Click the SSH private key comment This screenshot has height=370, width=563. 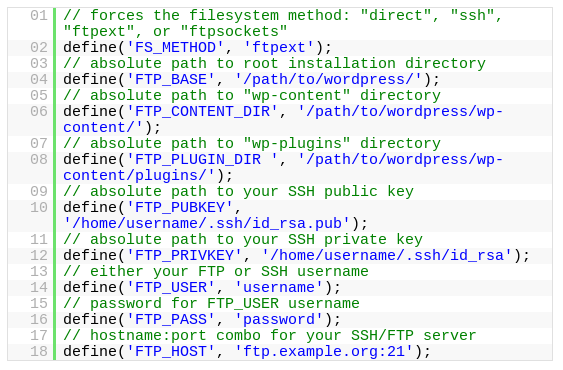[243, 240]
